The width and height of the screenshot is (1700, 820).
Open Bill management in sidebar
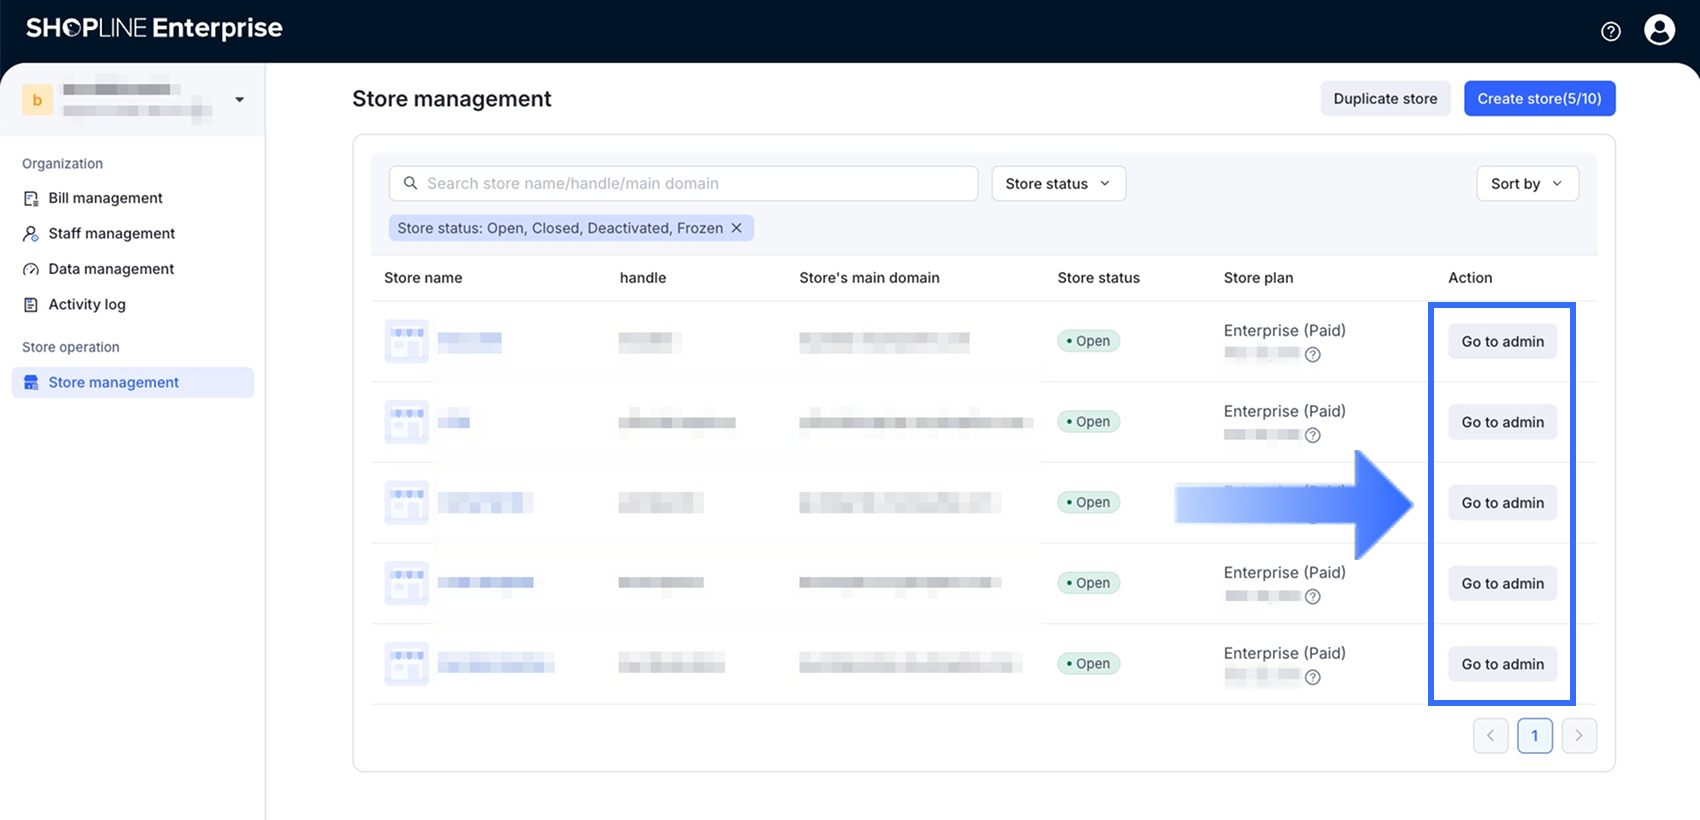point(105,198)
